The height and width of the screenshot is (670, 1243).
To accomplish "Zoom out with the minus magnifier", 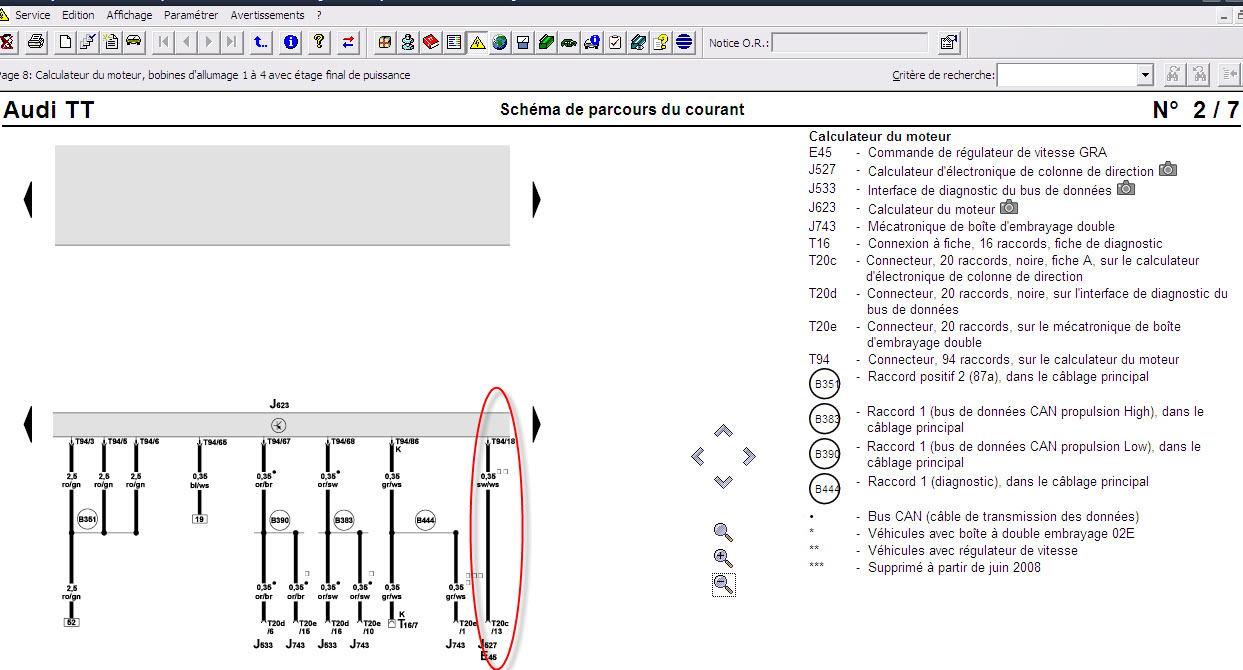I will [x=723, y=585].
